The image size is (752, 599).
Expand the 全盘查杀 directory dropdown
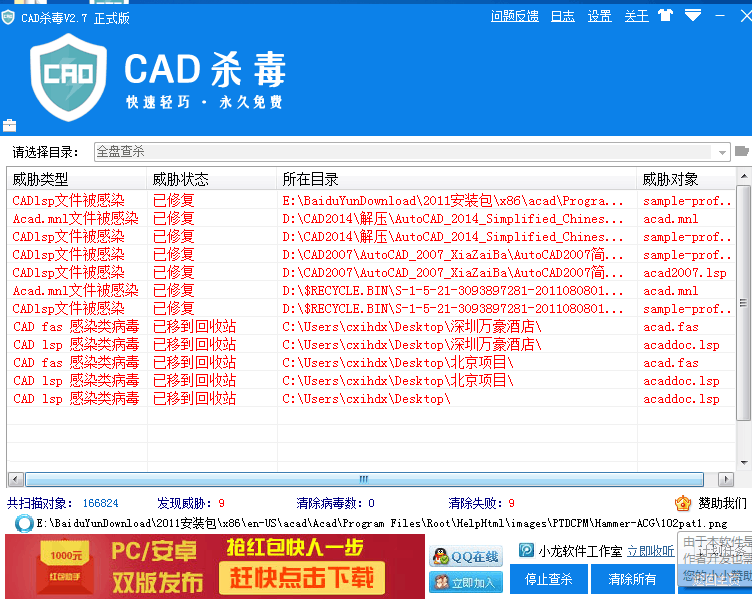pyautogui.click(x=722, y=153)
